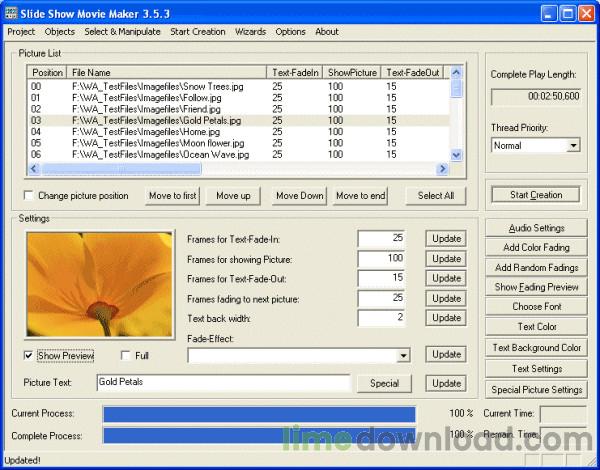Image resolution: width=600 pixels, height=470 pixels.
Task: Open Text Background Color picker
Action: click(x=536, y=348)
